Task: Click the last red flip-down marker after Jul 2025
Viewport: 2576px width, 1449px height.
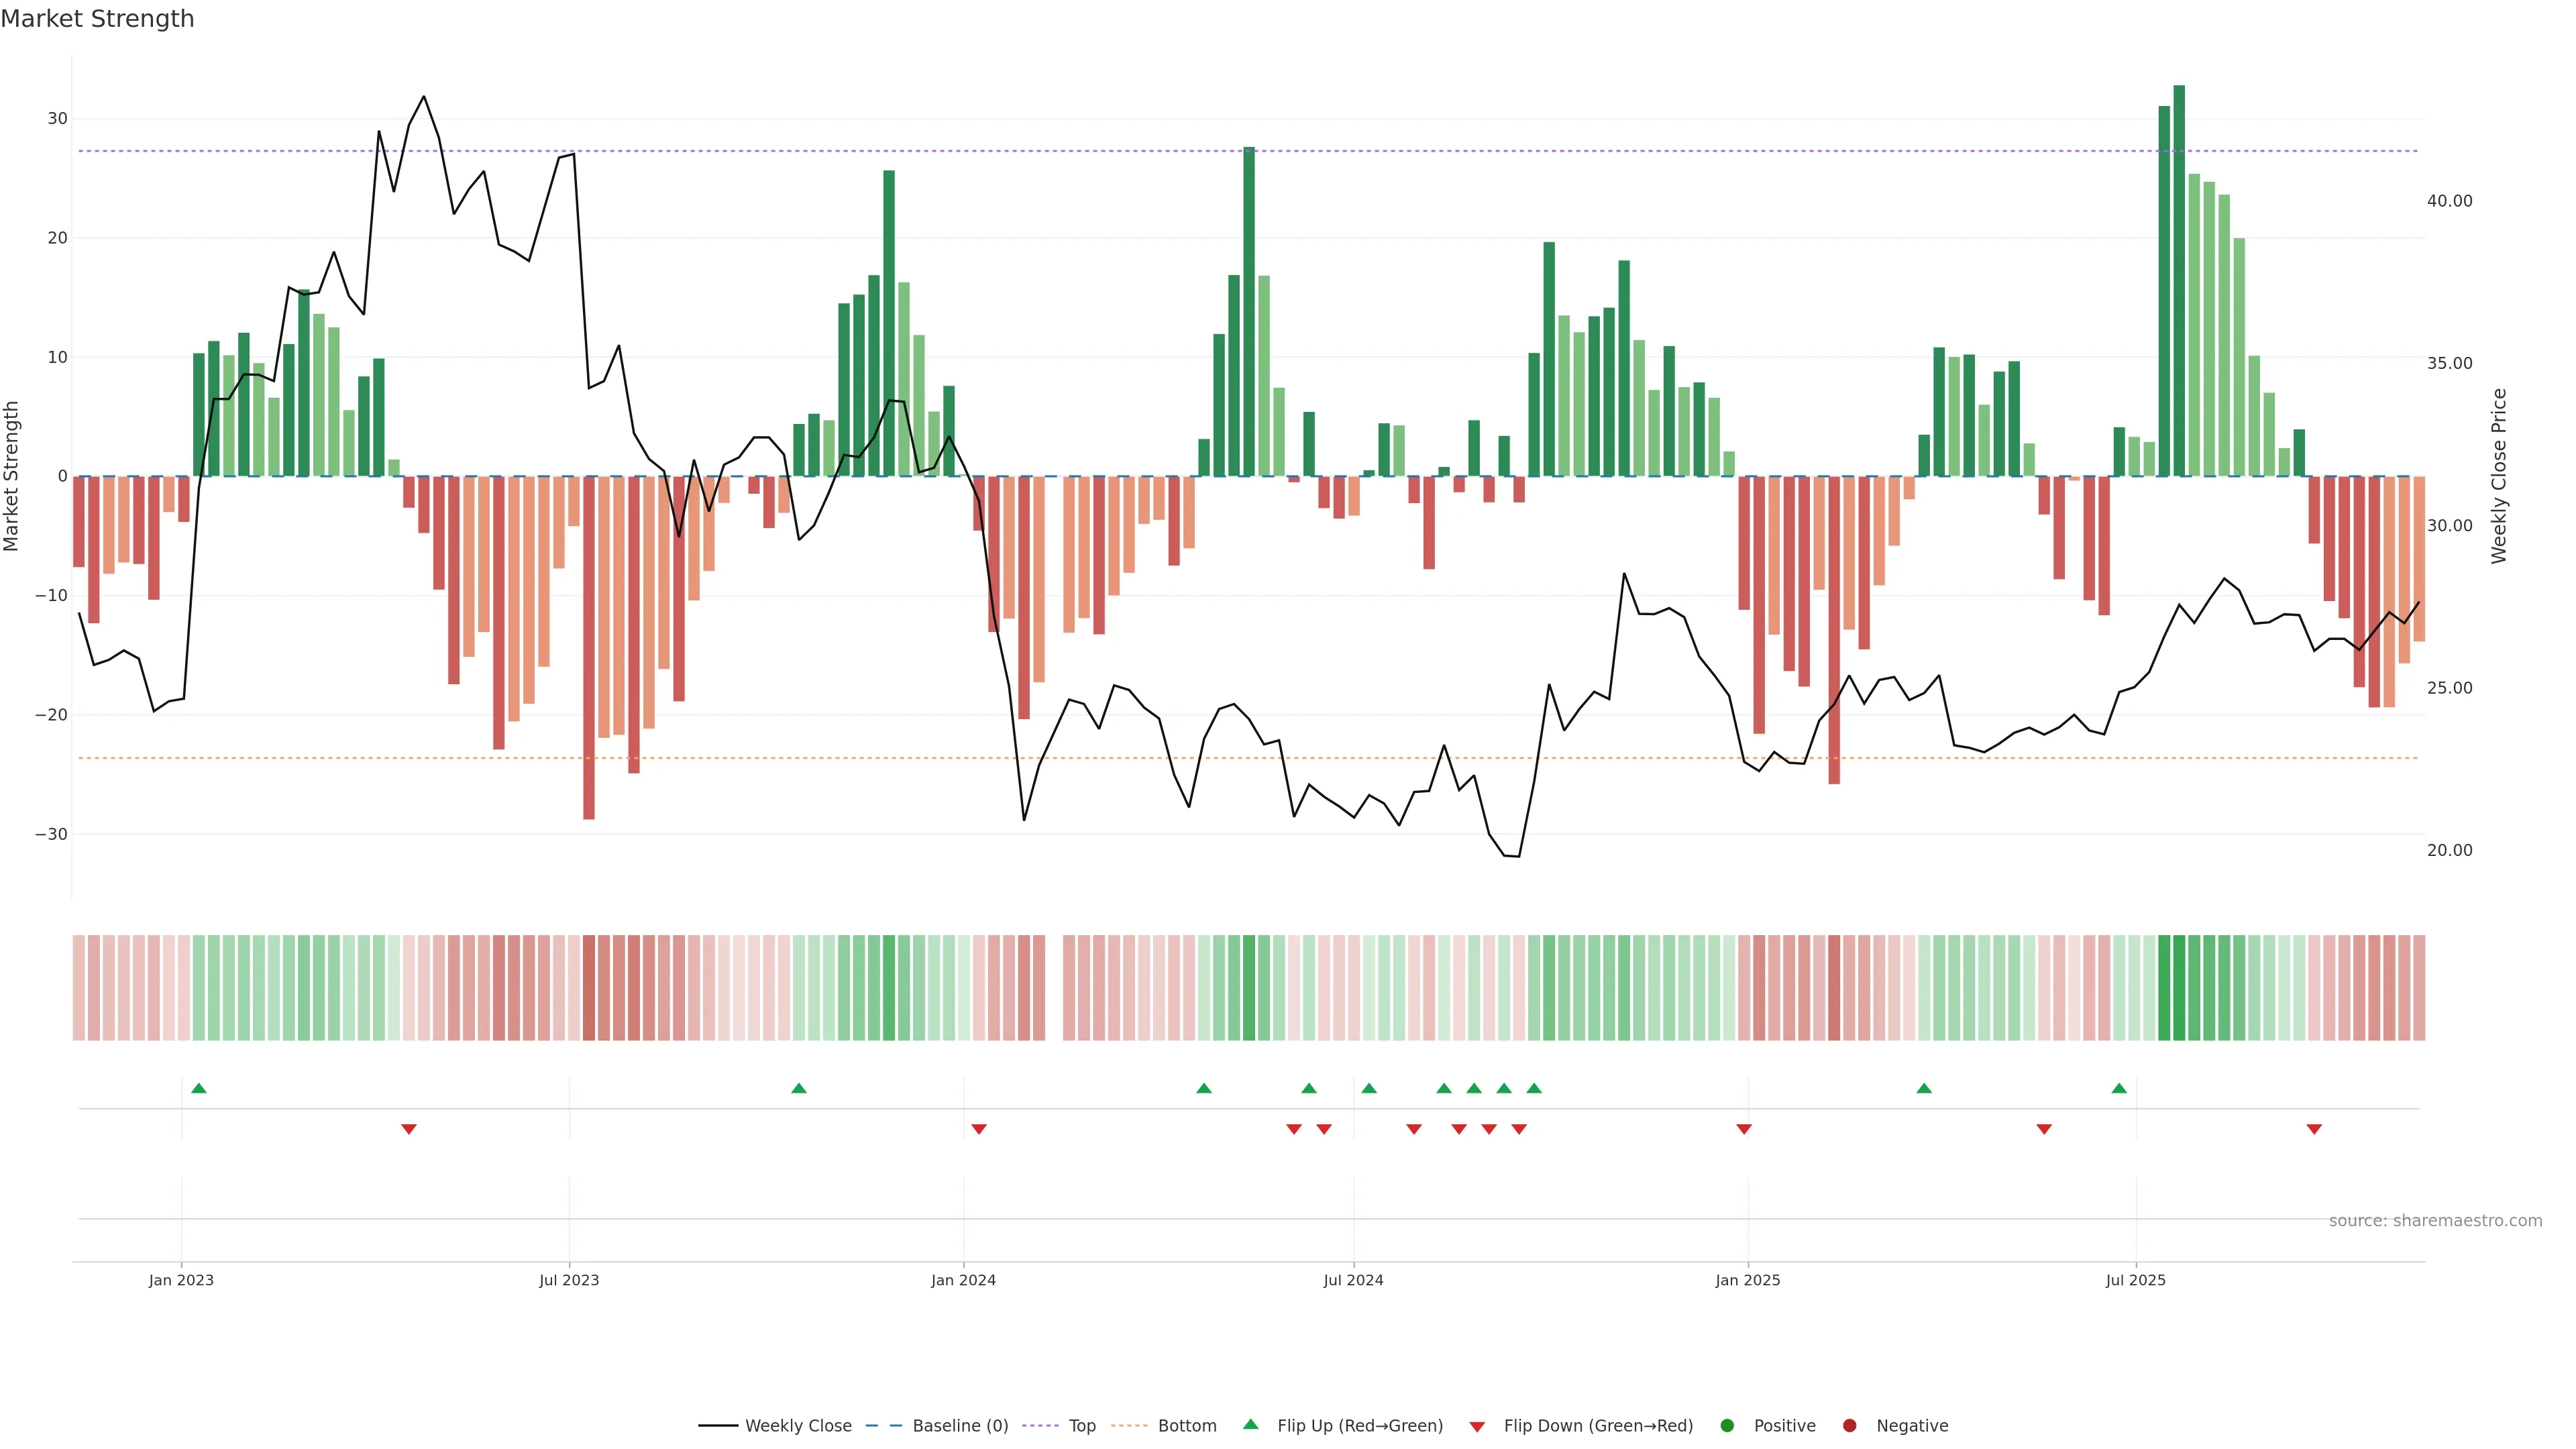Action: [x=2314, y=1129]
